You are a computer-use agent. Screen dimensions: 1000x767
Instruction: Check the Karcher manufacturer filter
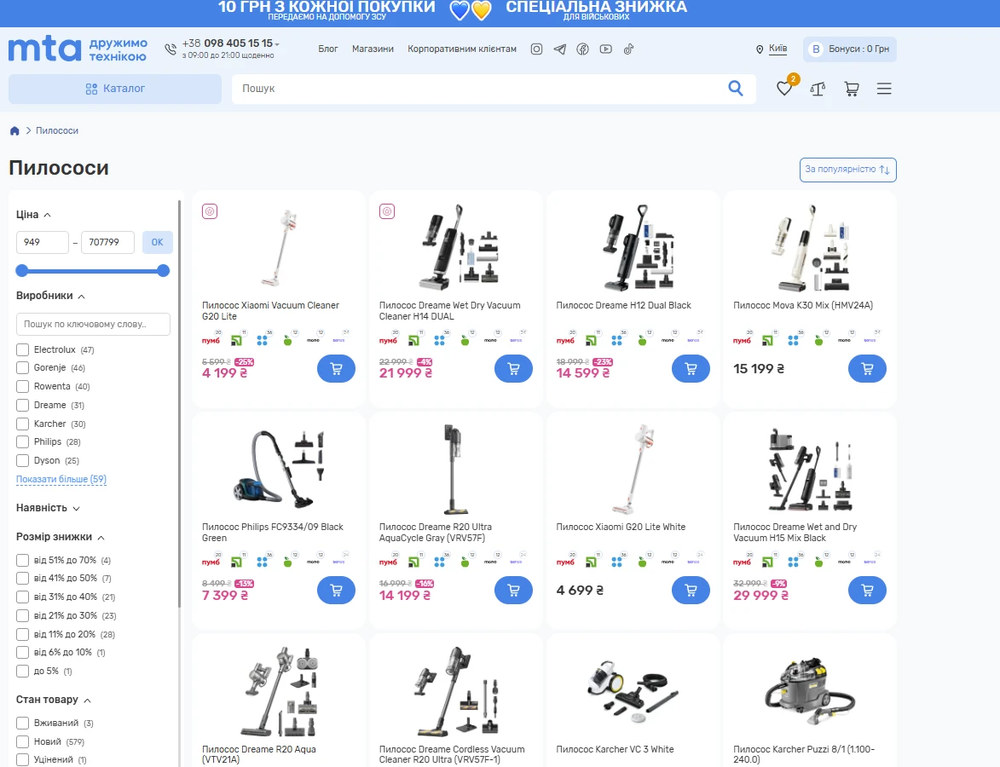coord(22,423)
